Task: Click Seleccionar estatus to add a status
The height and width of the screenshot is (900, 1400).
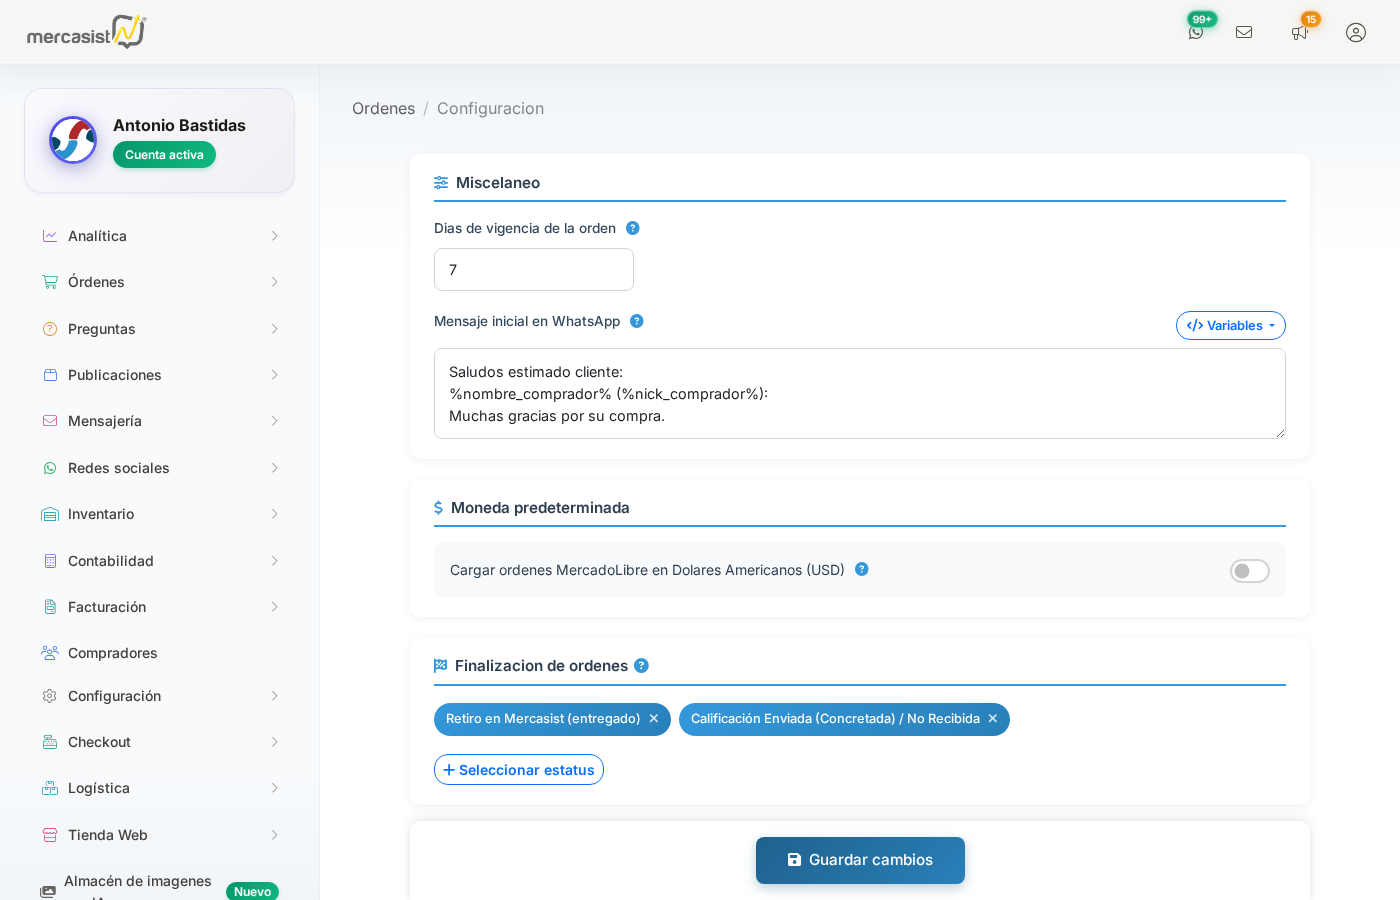Action: [518, 769]
